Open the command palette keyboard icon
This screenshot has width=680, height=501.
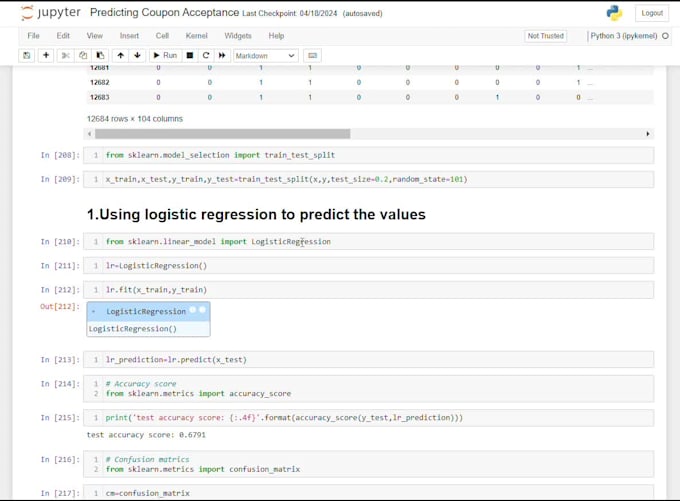(x=312, y=56)
